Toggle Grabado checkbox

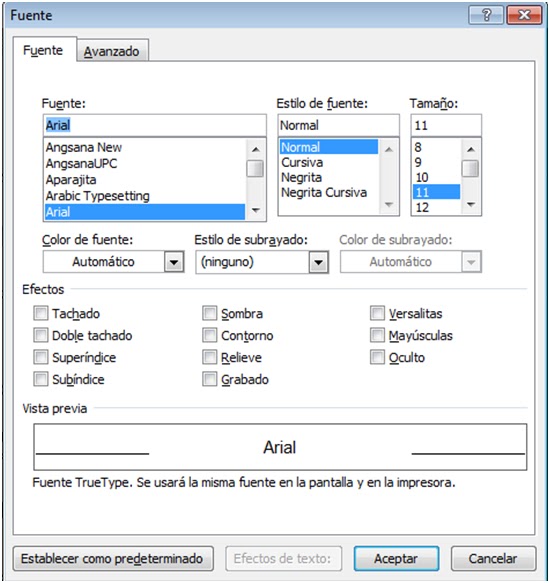[x=209, y=379]
